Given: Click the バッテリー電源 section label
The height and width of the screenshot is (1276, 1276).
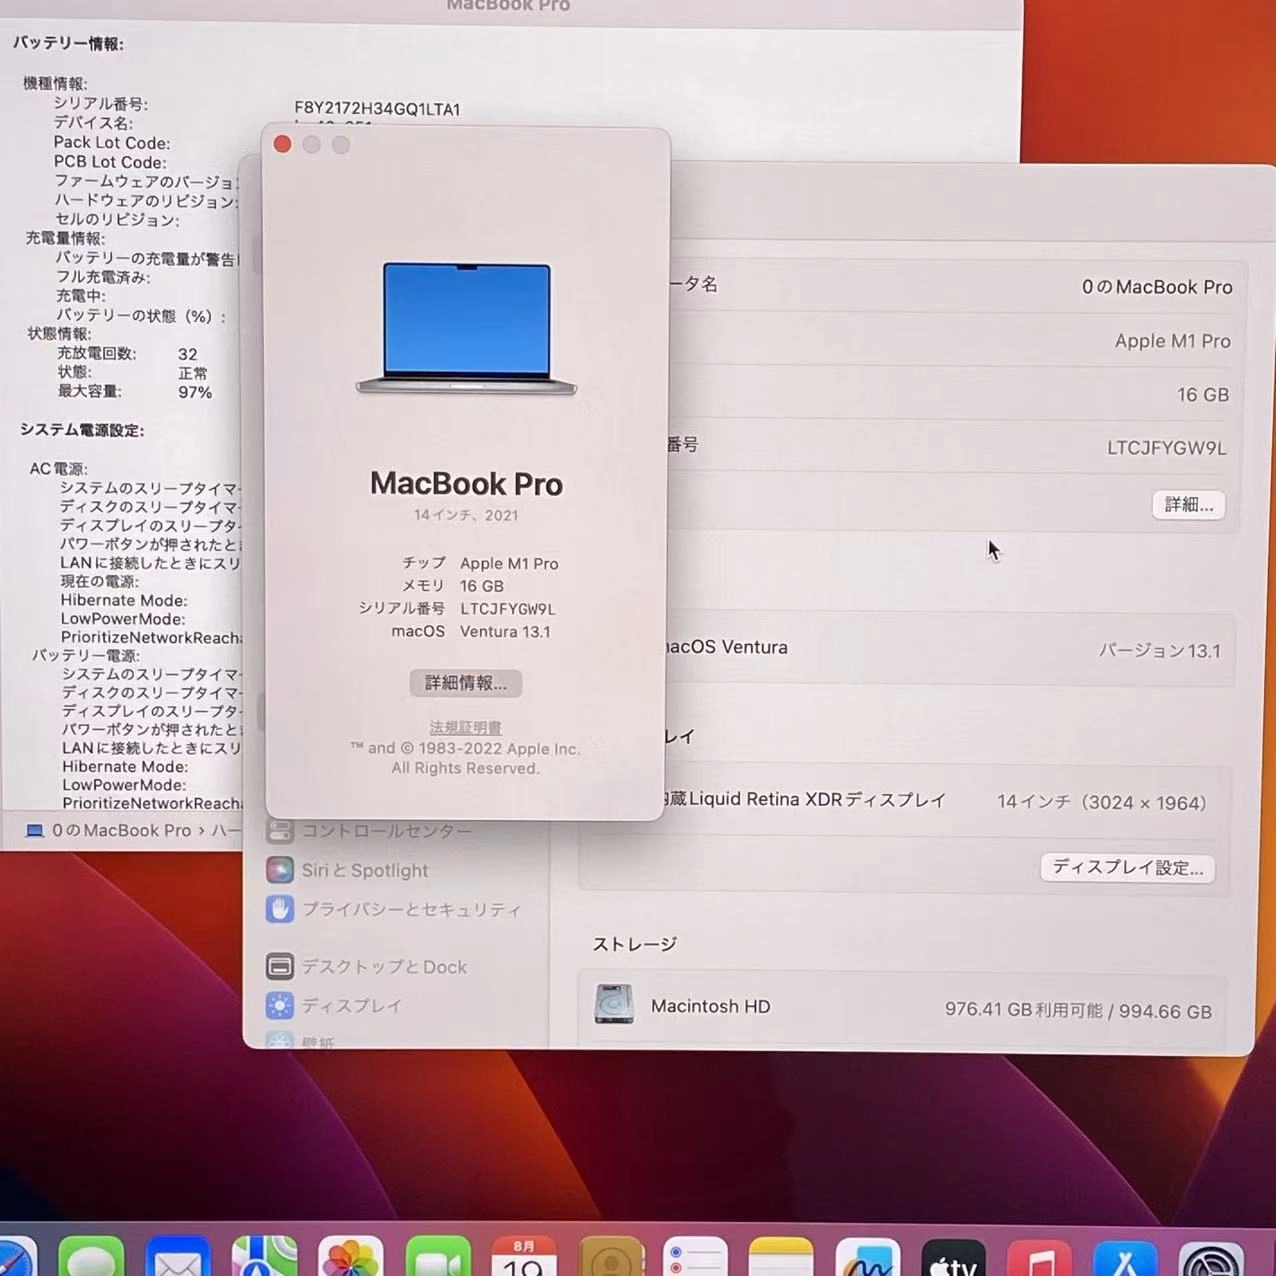Looking at the screenshot, I should (85, 655).
